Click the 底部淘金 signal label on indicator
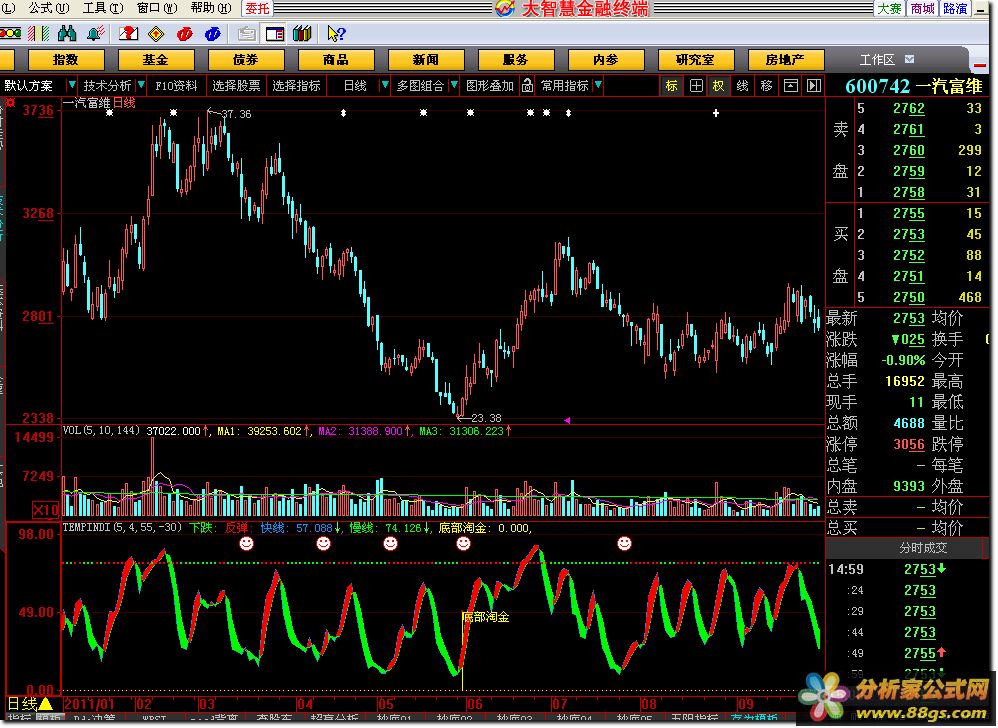 pos(486,617)
